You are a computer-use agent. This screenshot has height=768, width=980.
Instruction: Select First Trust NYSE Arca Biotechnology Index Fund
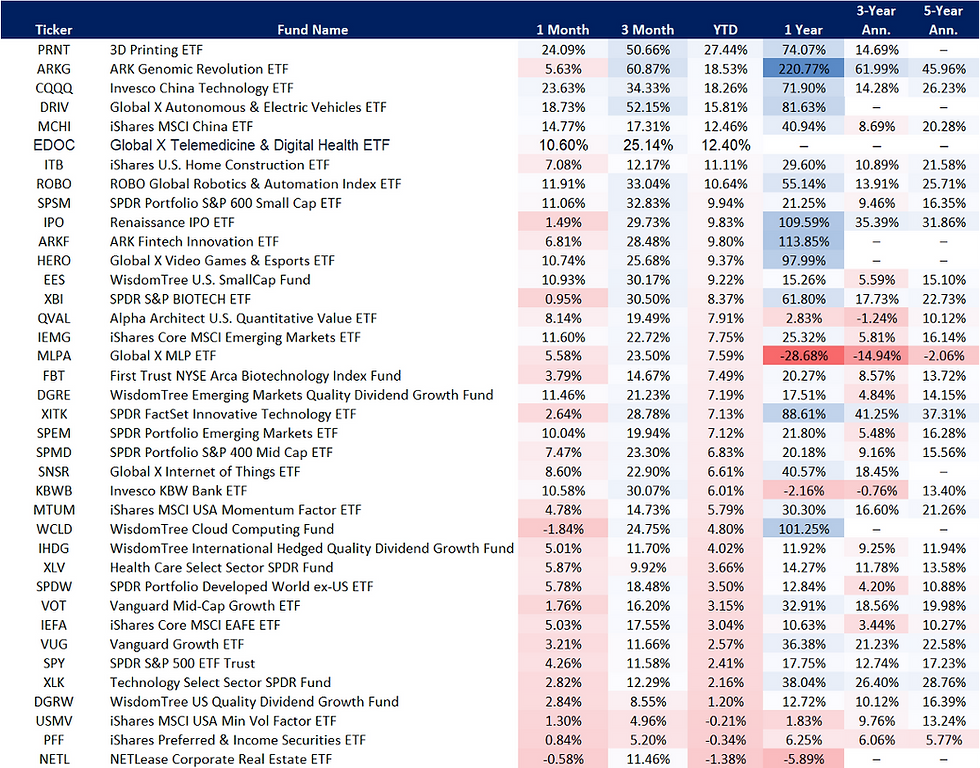[255, 376]
